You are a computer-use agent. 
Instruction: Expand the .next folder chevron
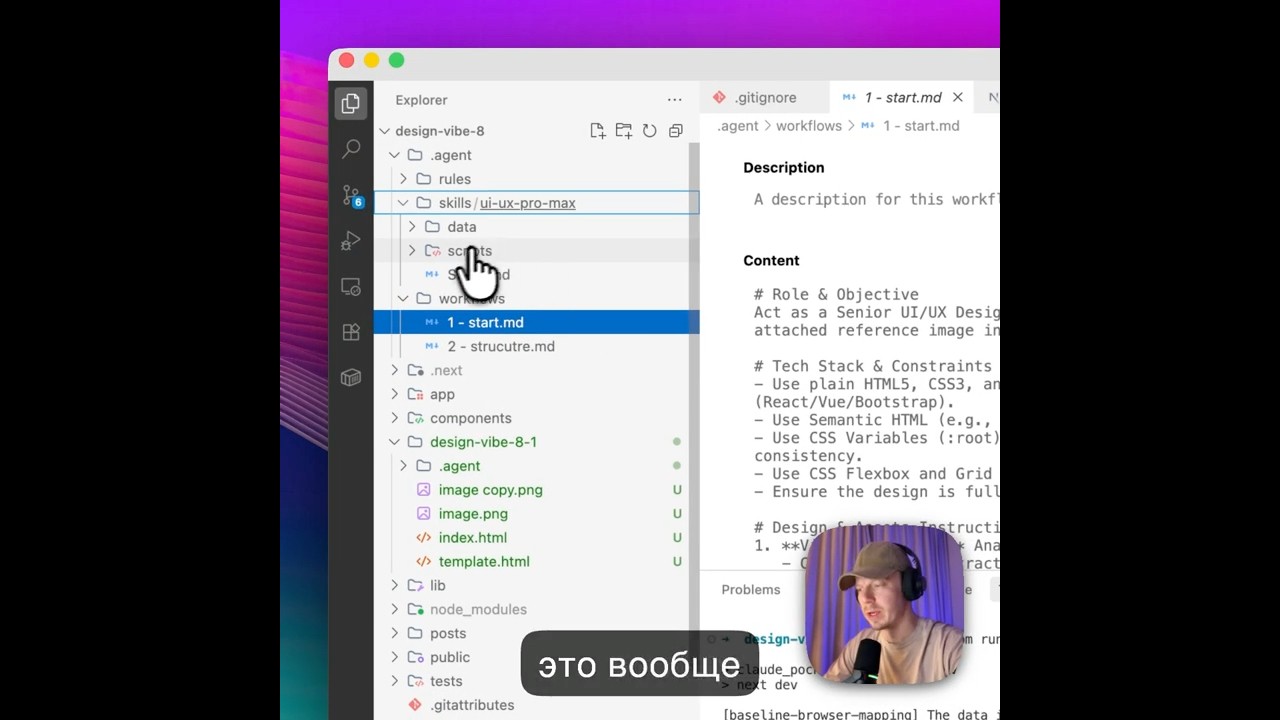[394, 370]
